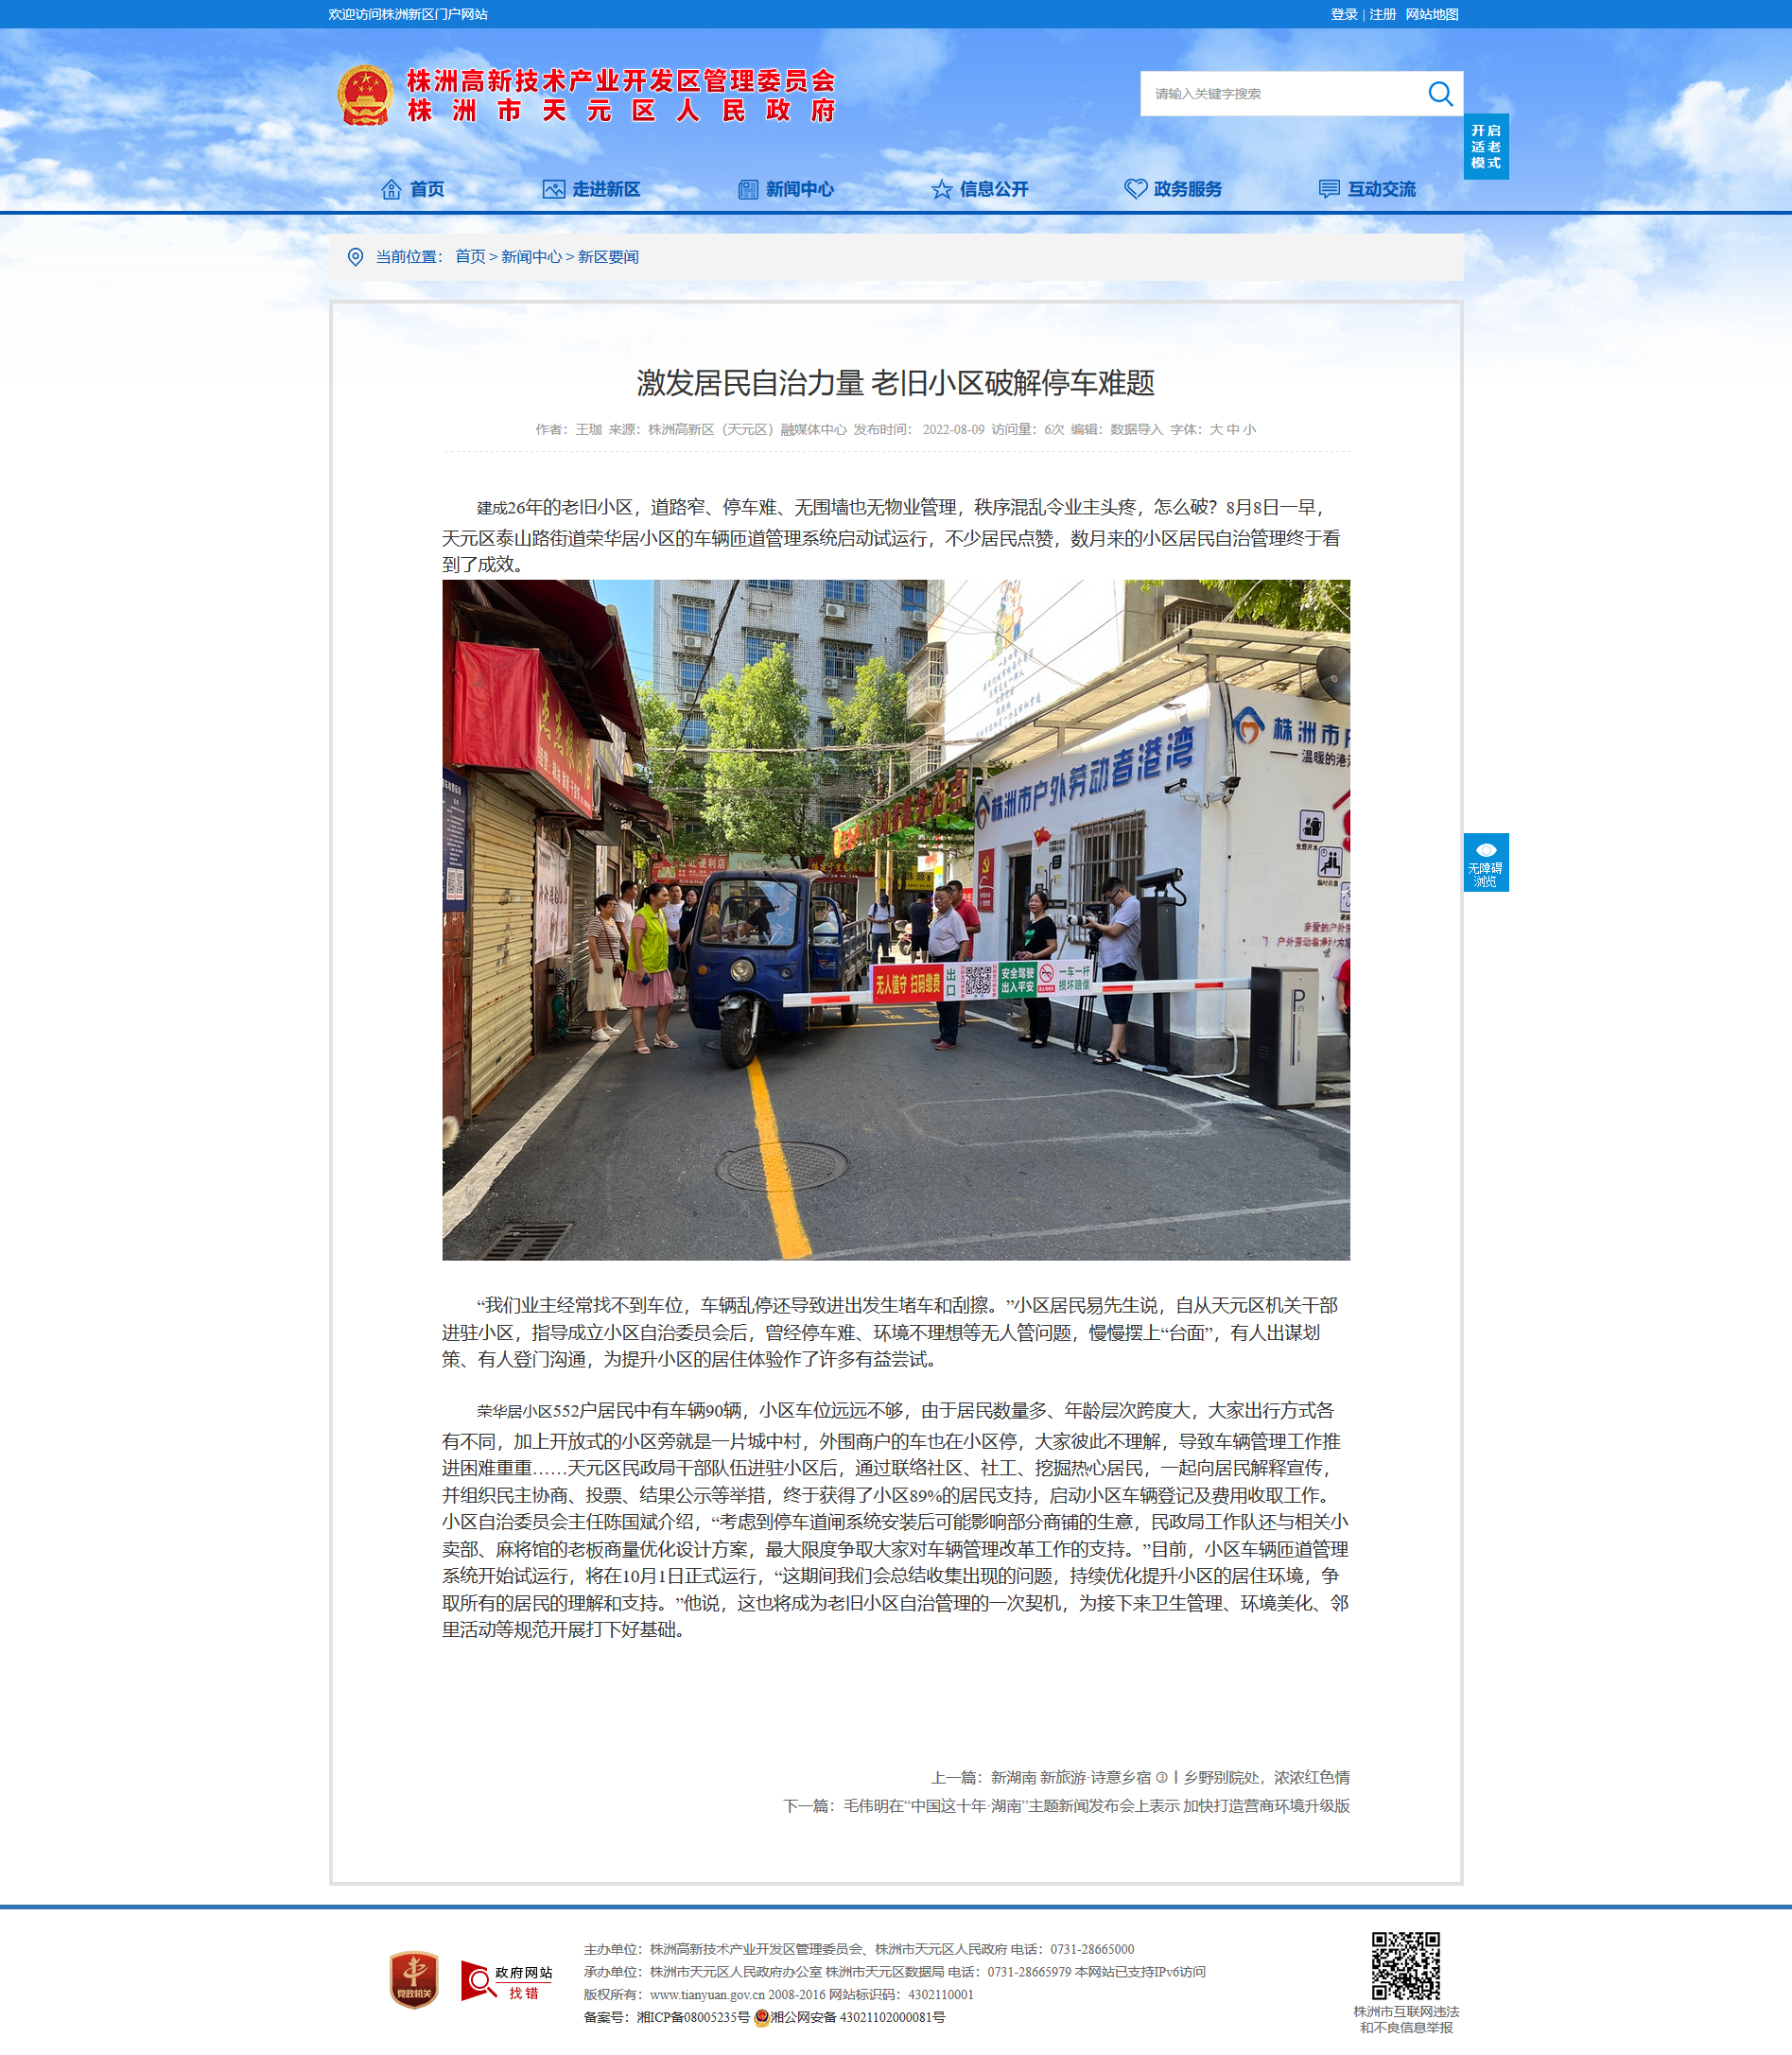The width and height of the screenshot is (1792, 2055).
Task: Open the 政务服务 menu
Action: point(1188,189)
